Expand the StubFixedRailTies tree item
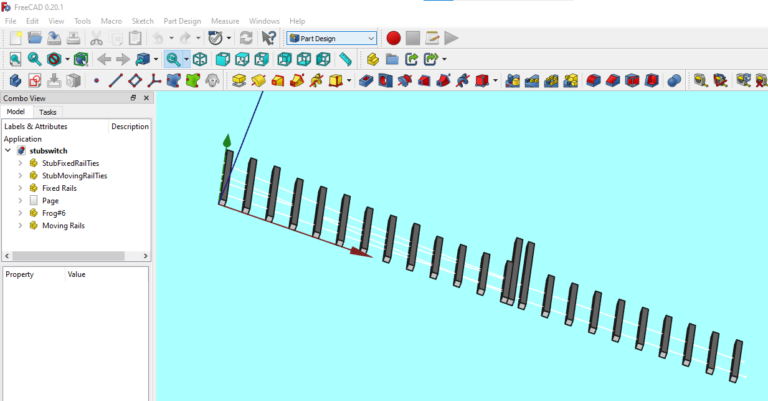The image size is (768, 401). point(20,163)
